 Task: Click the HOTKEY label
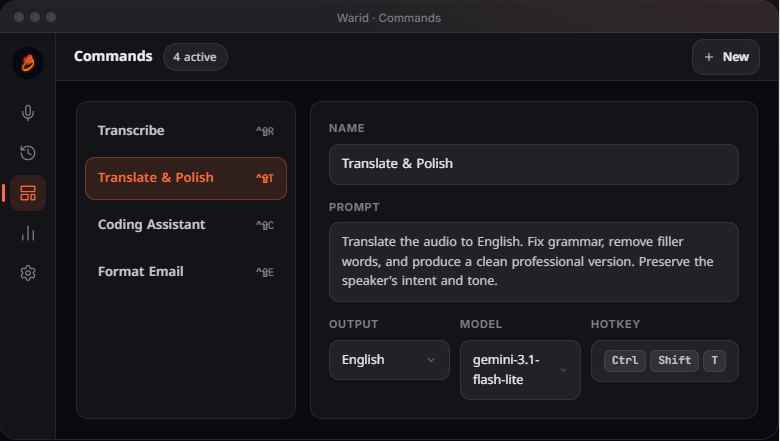[x=615, y=324]
